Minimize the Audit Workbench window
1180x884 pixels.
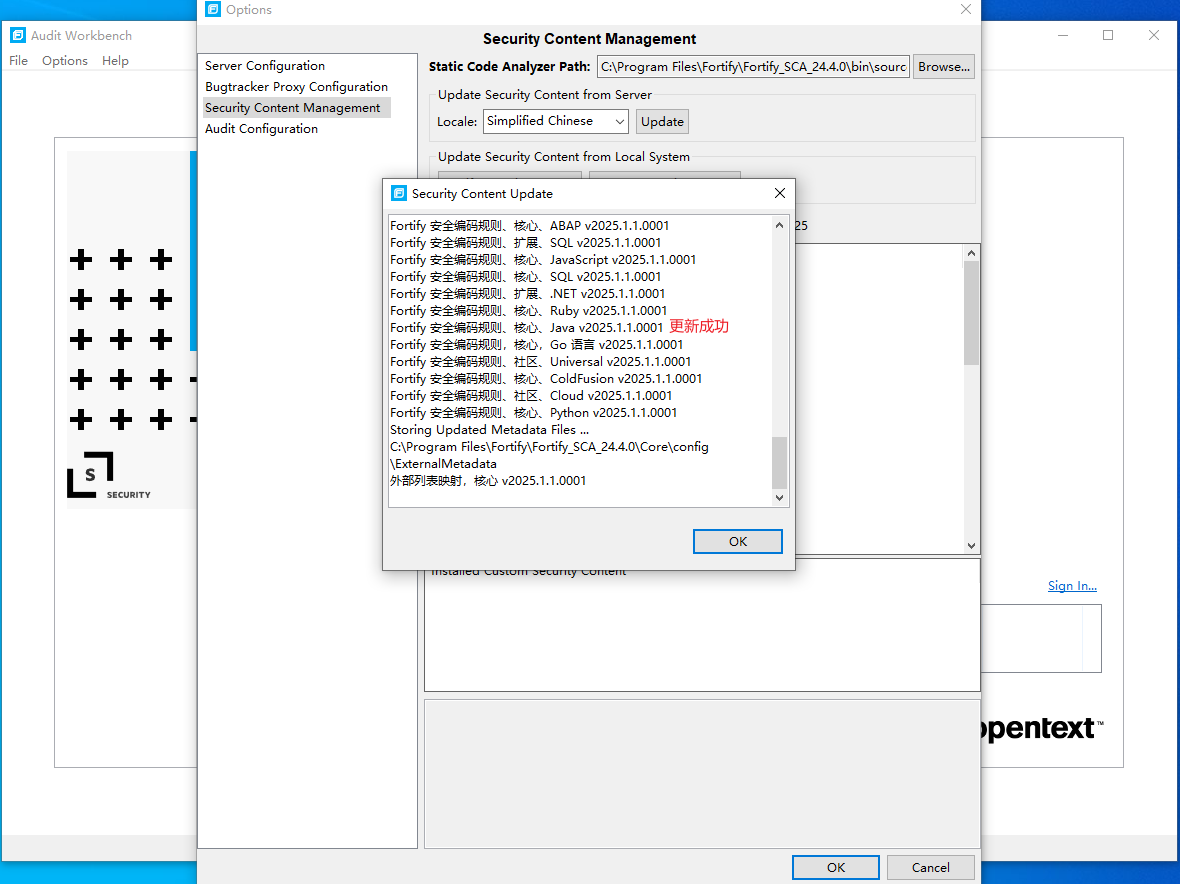coord(1063,35)
